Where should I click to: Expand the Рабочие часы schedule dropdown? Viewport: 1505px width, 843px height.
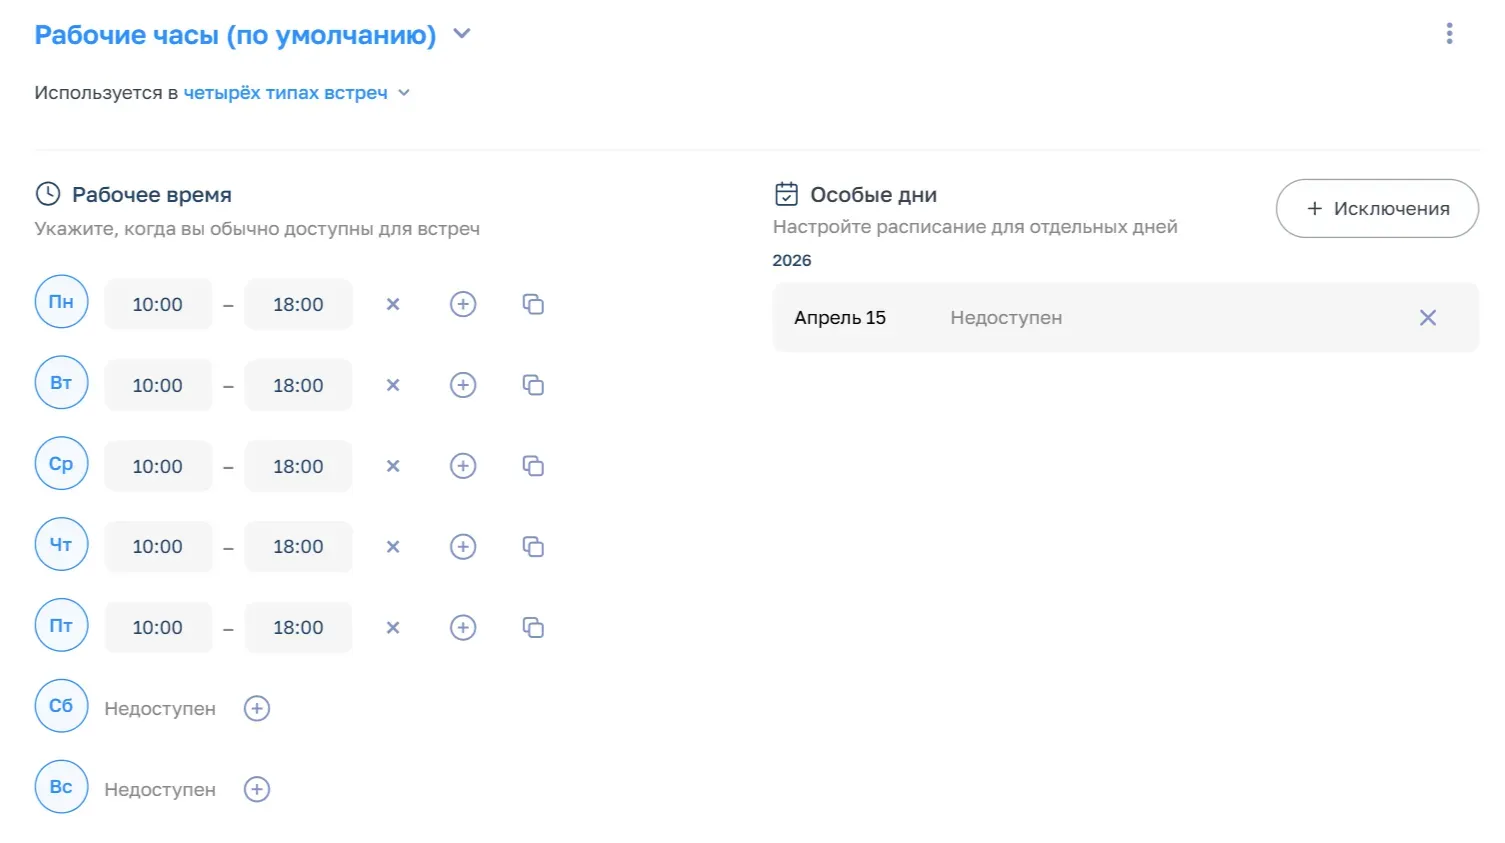(x=461, y=34)
